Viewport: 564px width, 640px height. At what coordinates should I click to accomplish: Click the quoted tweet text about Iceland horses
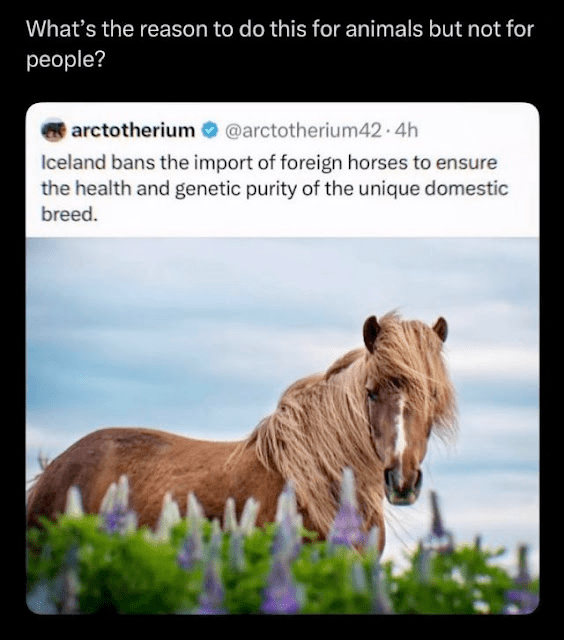[x=275, y=188]
